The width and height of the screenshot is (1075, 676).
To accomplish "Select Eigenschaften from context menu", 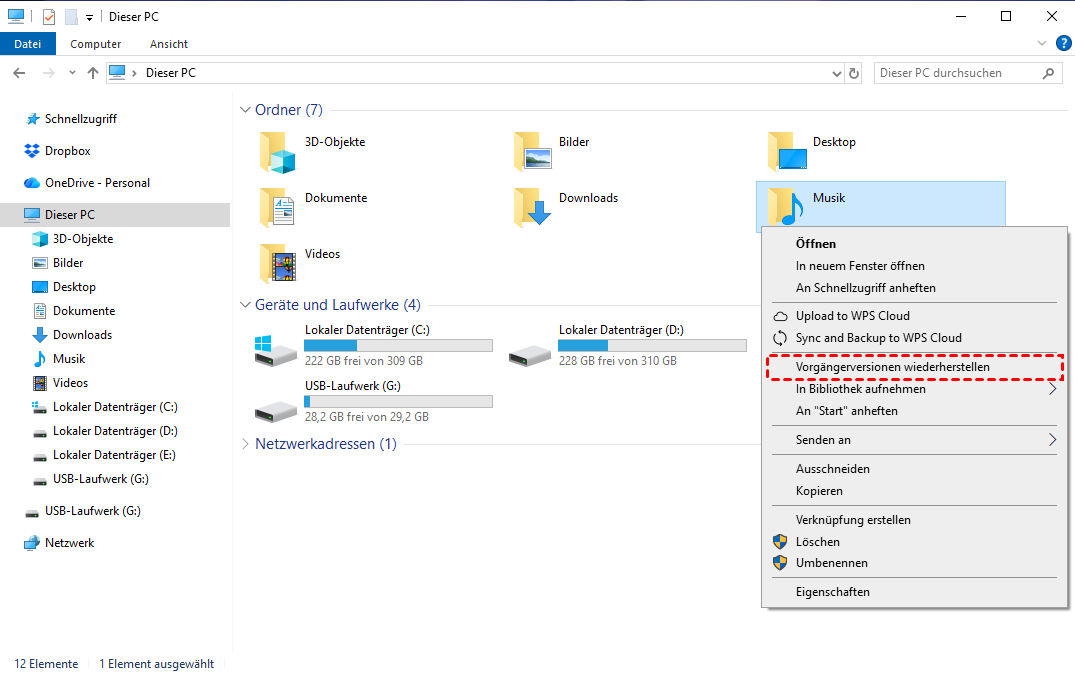I will (x=832, y=592).
